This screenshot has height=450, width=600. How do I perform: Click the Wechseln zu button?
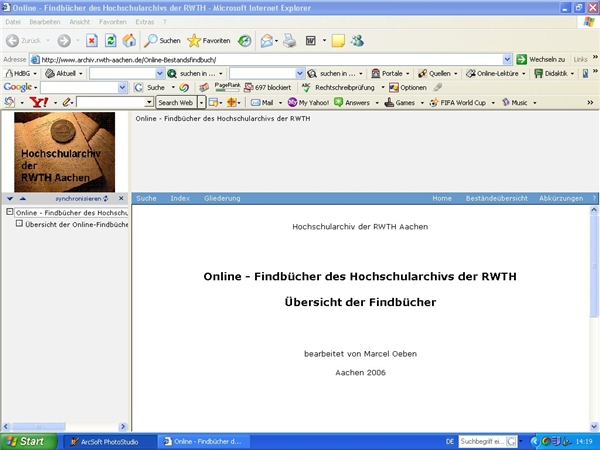tap(541, 59)
